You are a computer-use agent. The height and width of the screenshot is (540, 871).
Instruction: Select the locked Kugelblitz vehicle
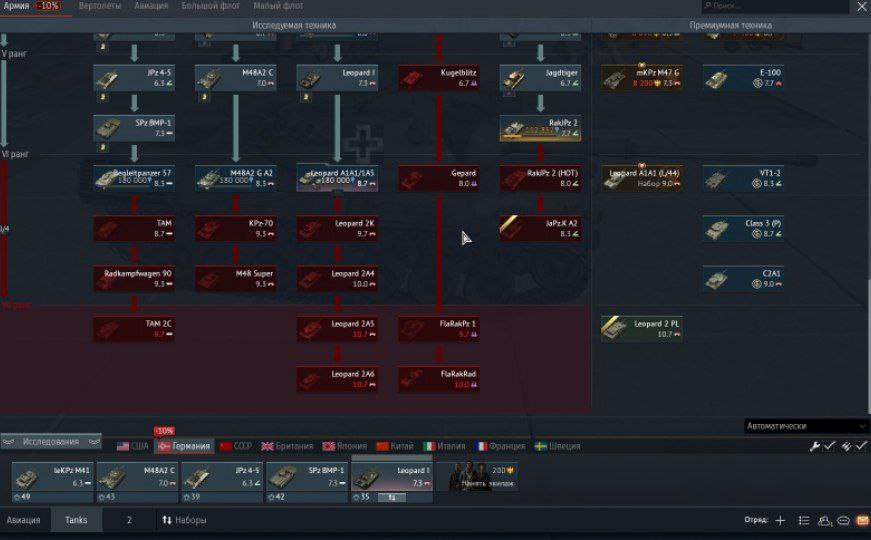(439, 78)
